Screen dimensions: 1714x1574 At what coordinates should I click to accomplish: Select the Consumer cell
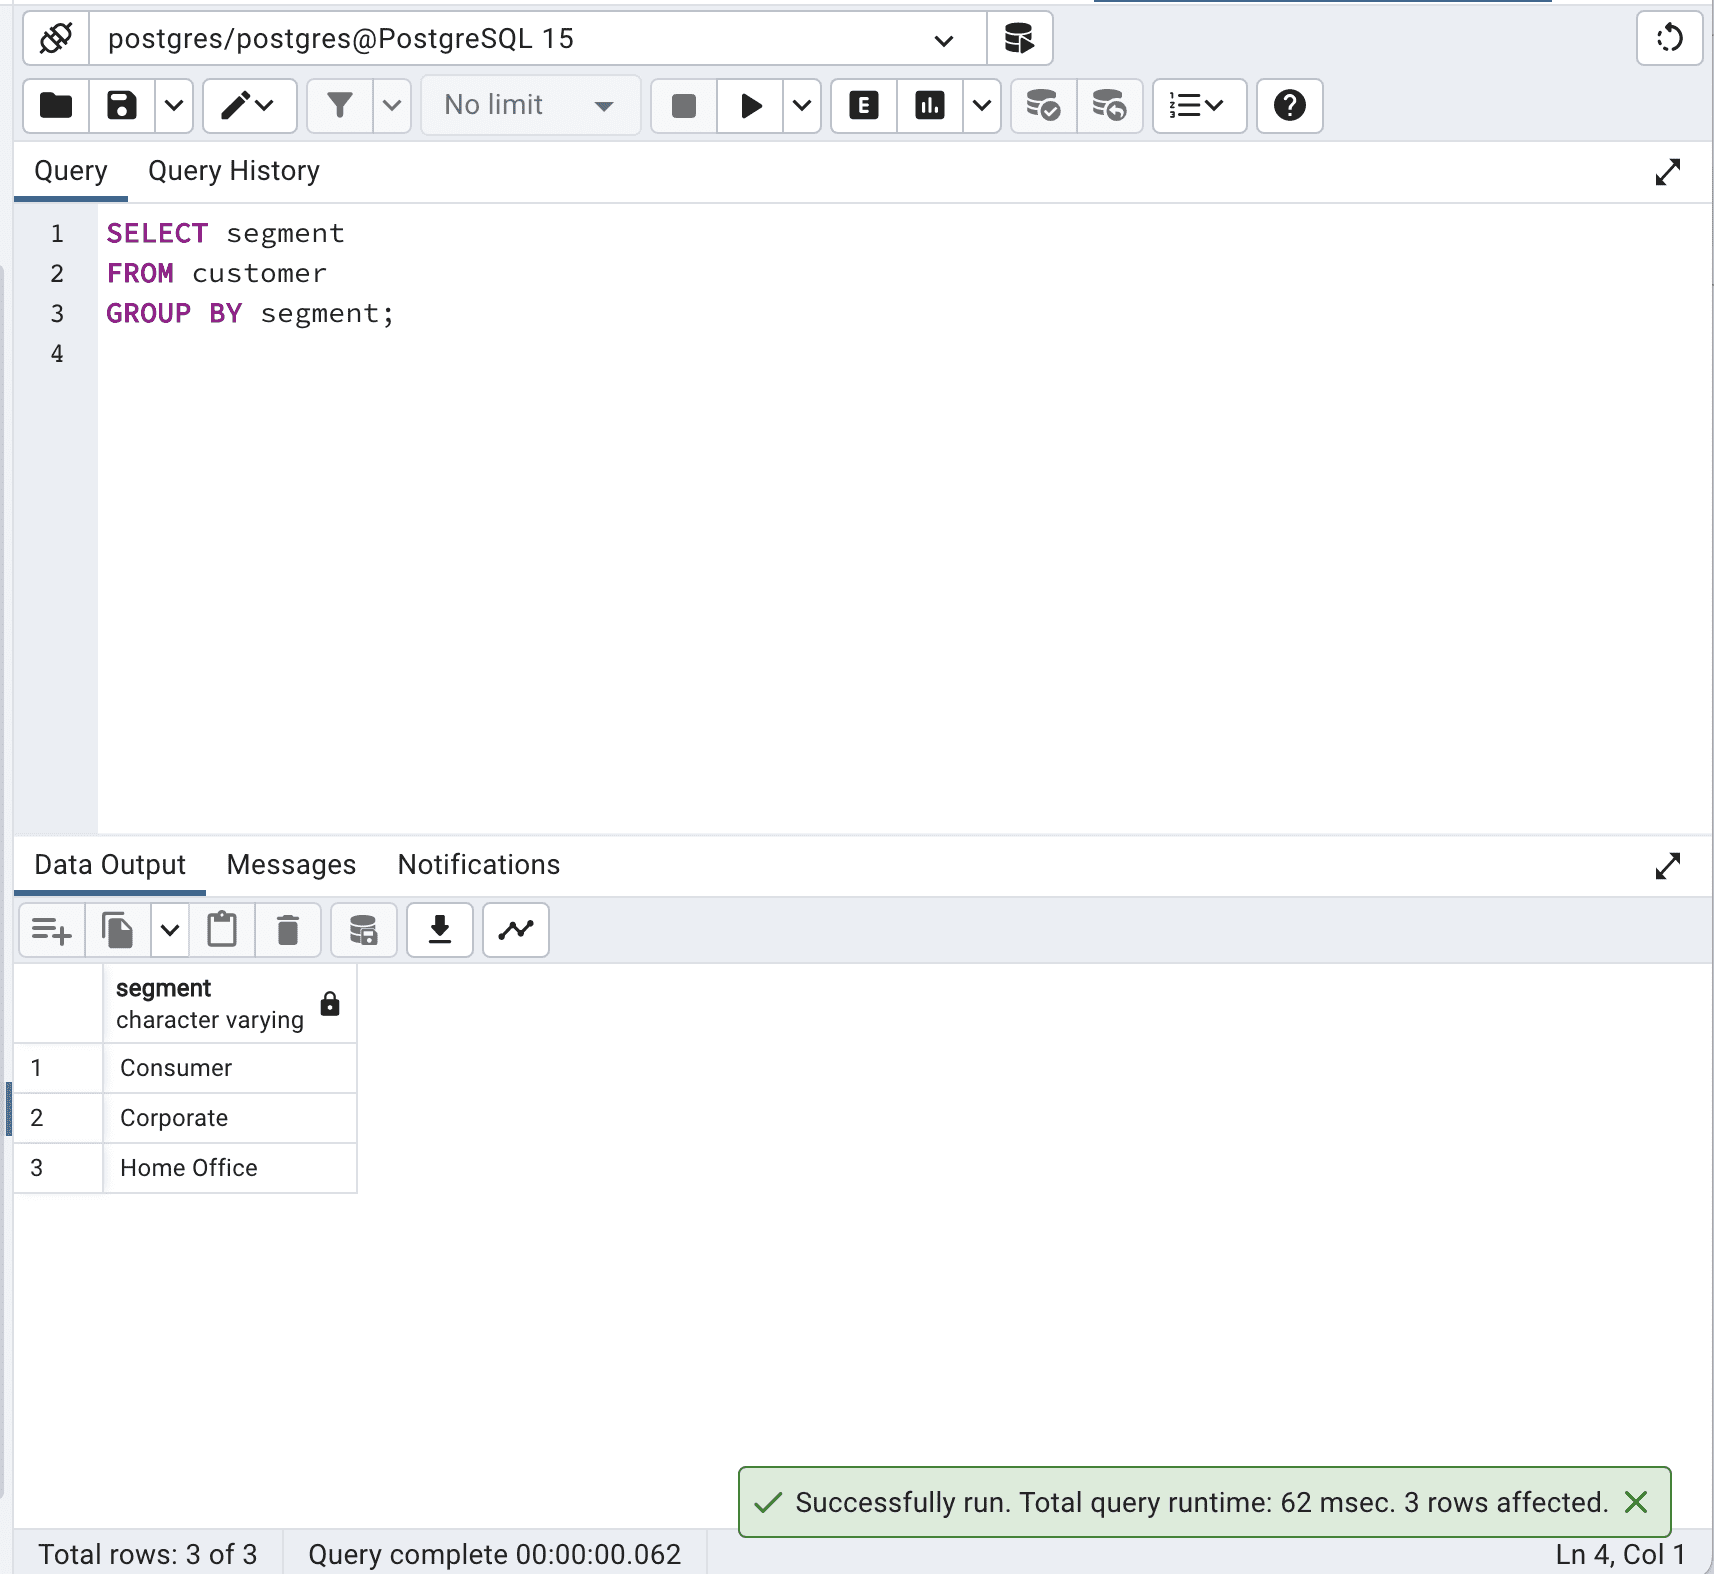(230, 1068)
